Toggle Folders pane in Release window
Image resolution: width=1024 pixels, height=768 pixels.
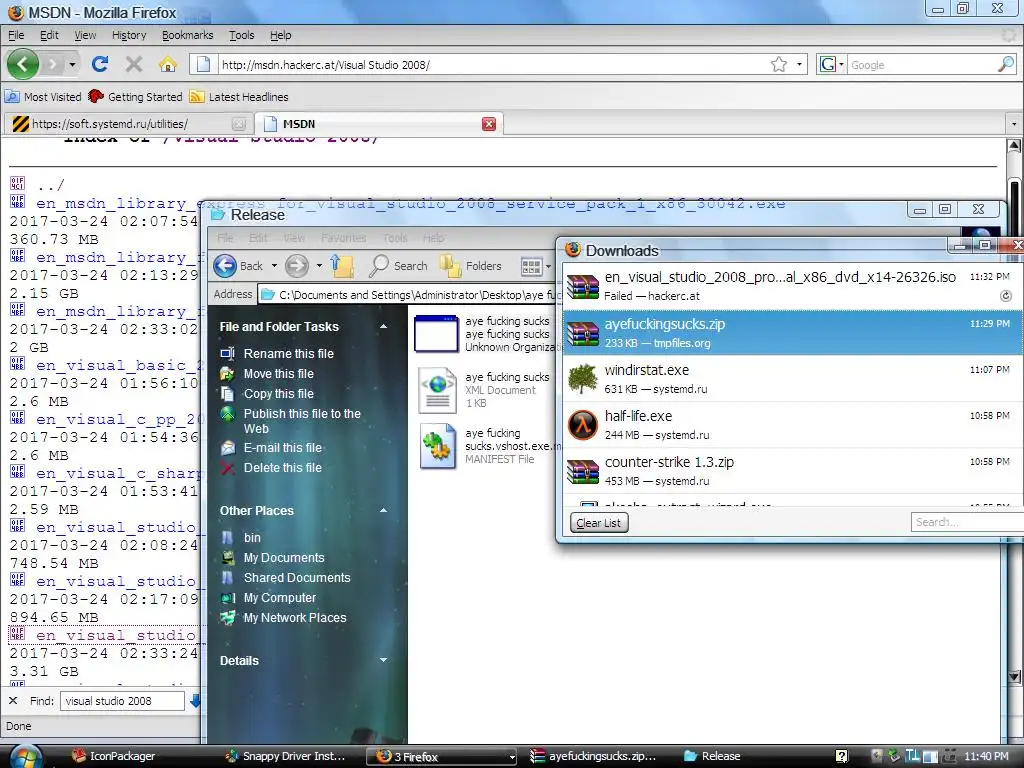[470, 266]
